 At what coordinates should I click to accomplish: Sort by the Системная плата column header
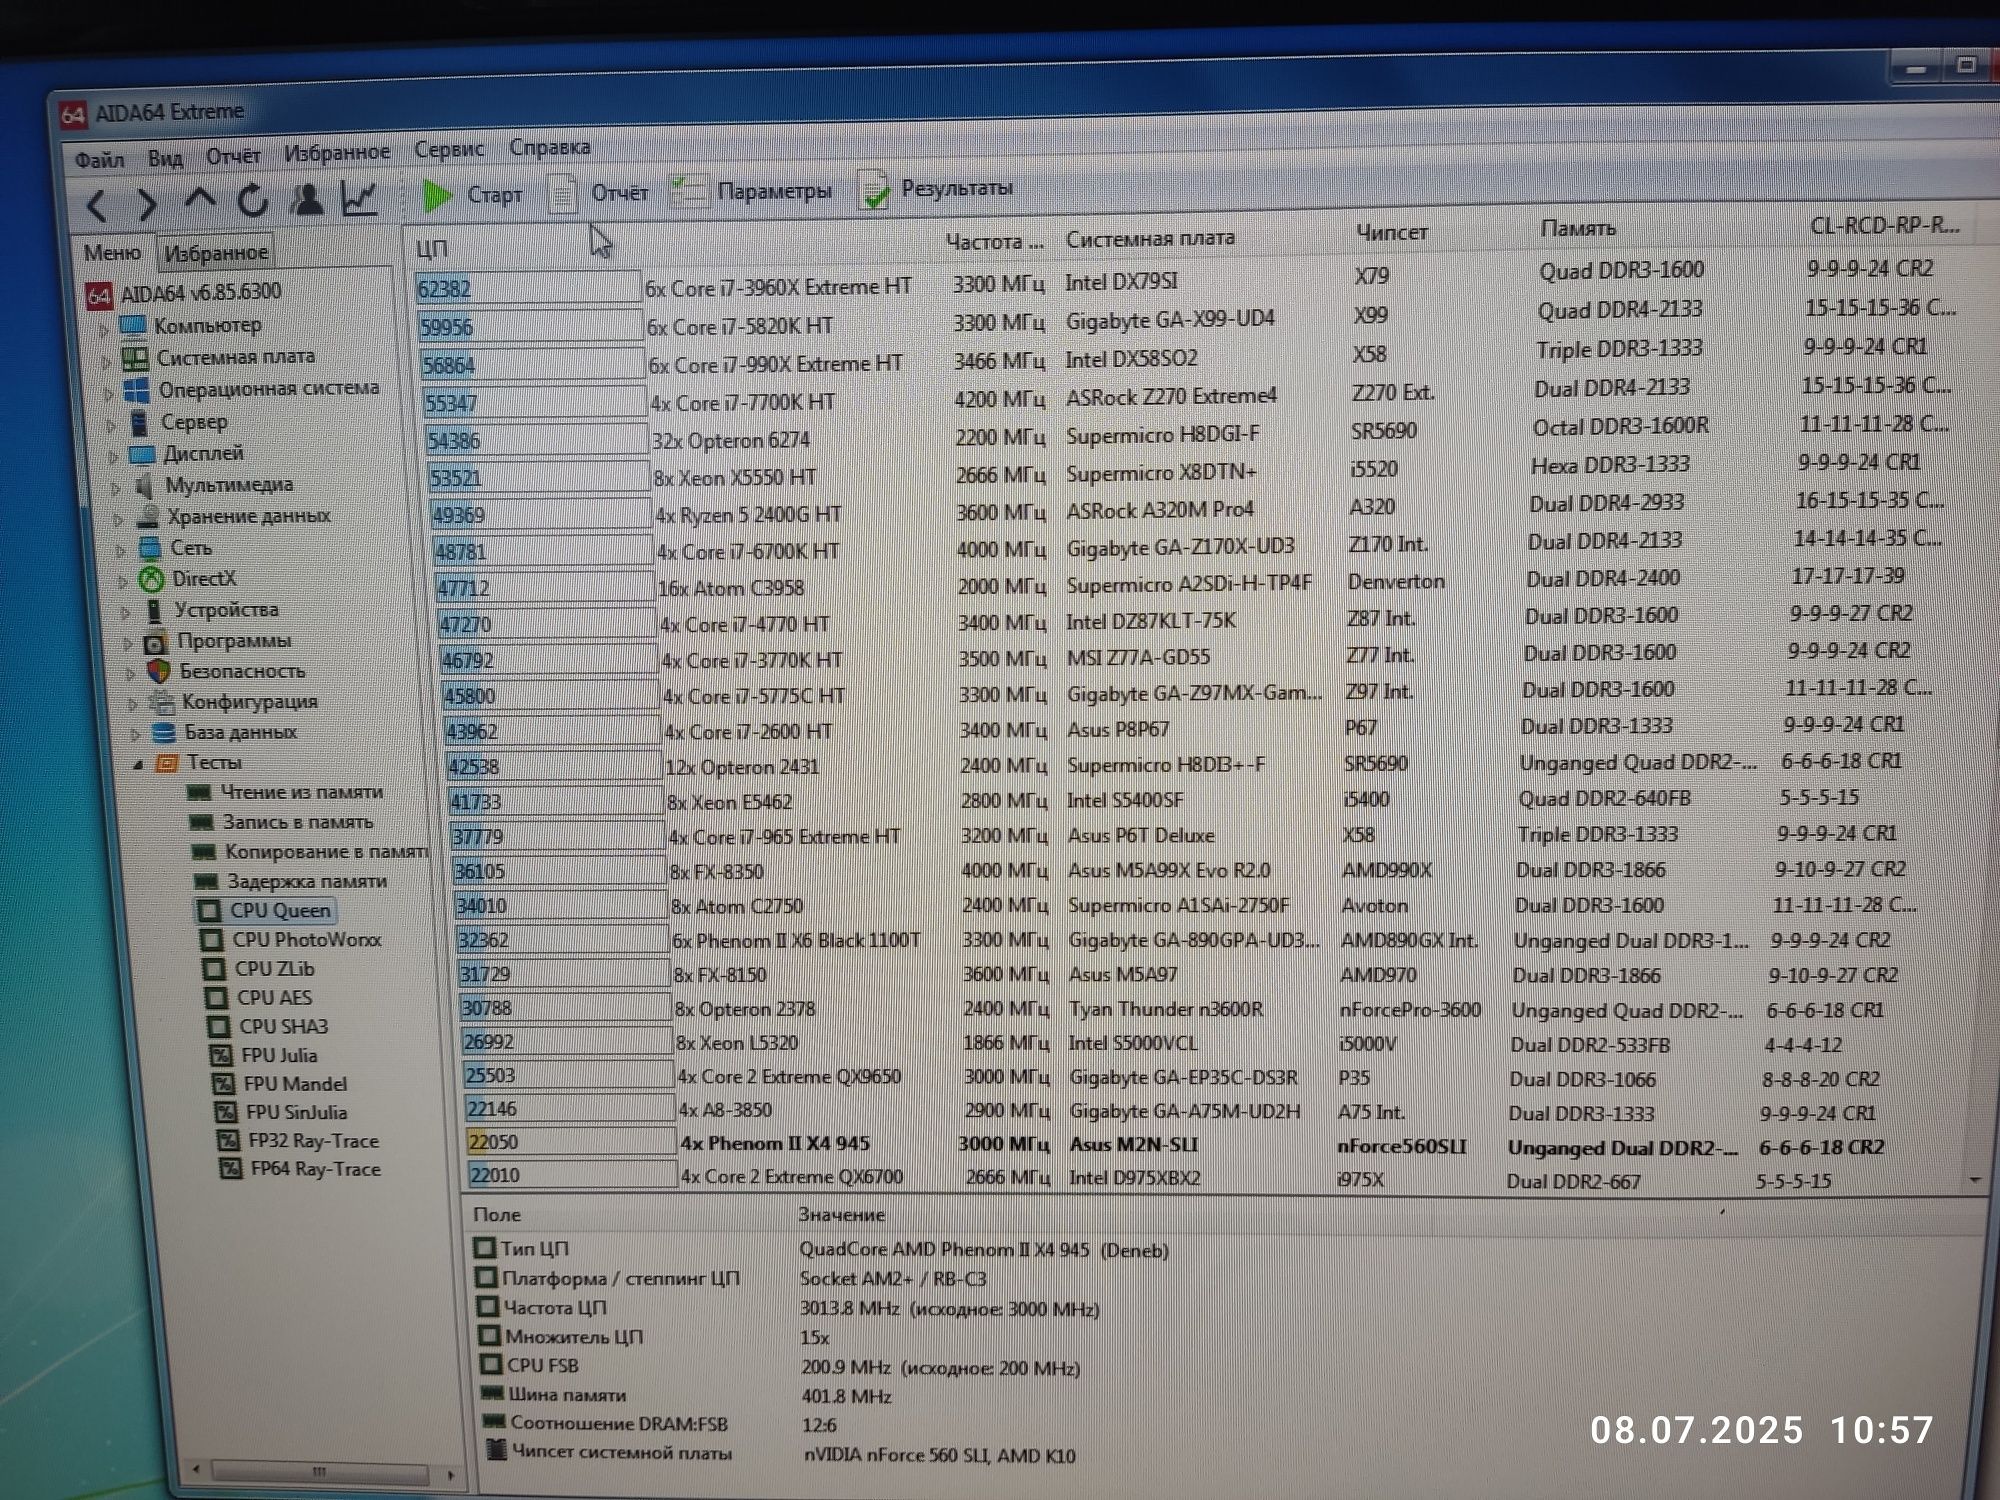(1150, 239)
